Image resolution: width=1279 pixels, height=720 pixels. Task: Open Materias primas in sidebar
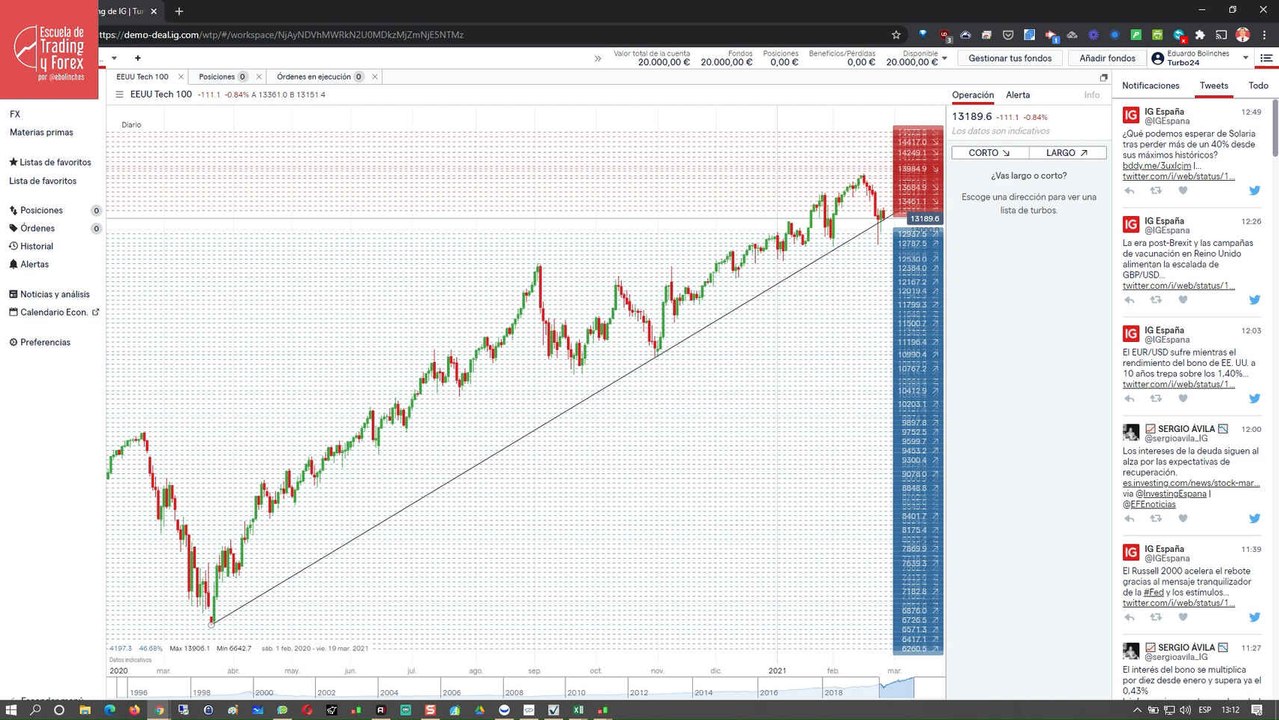pos(41,132)
